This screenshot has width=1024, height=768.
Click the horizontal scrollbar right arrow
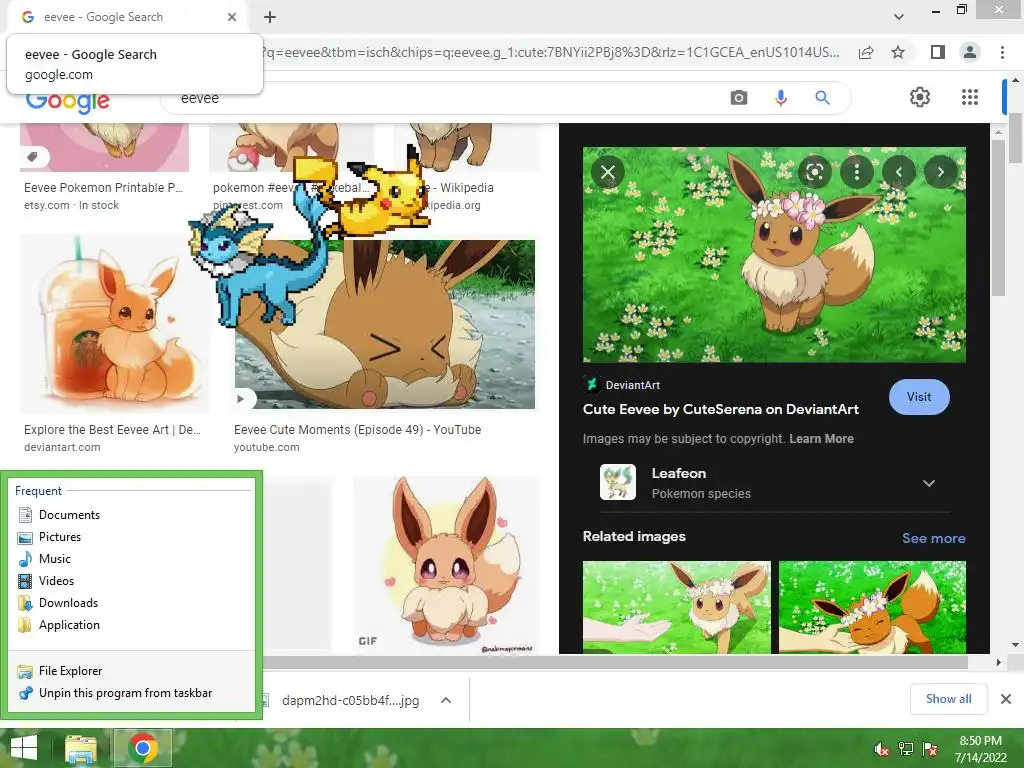998,662
